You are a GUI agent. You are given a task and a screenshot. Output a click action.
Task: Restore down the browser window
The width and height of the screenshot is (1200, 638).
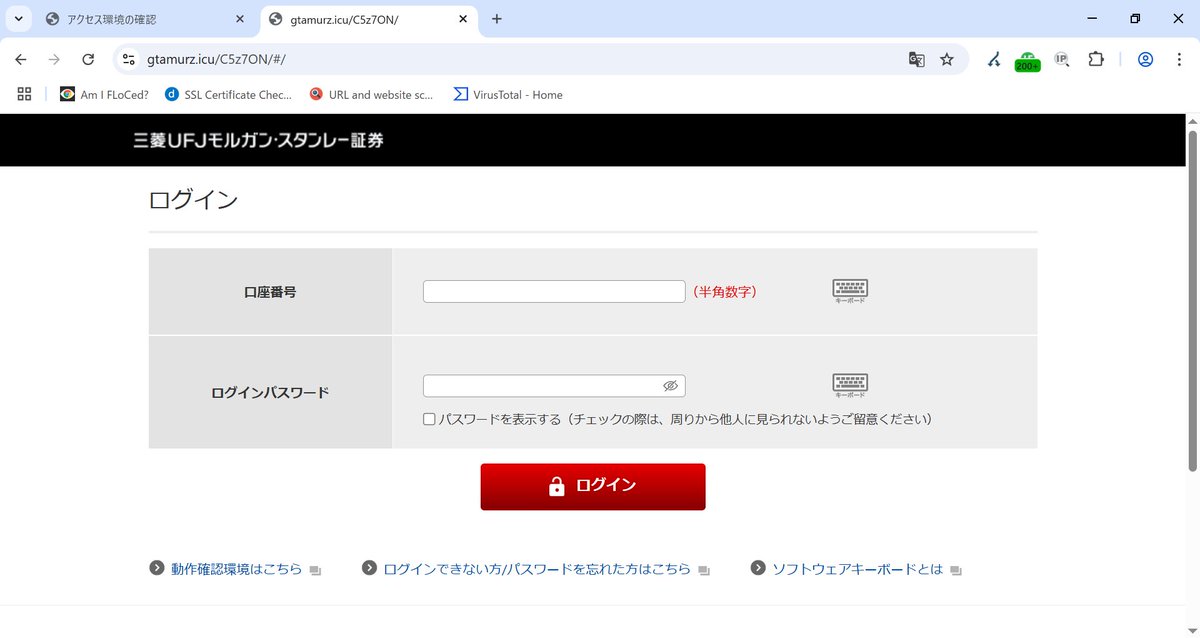pos(1135,19)
